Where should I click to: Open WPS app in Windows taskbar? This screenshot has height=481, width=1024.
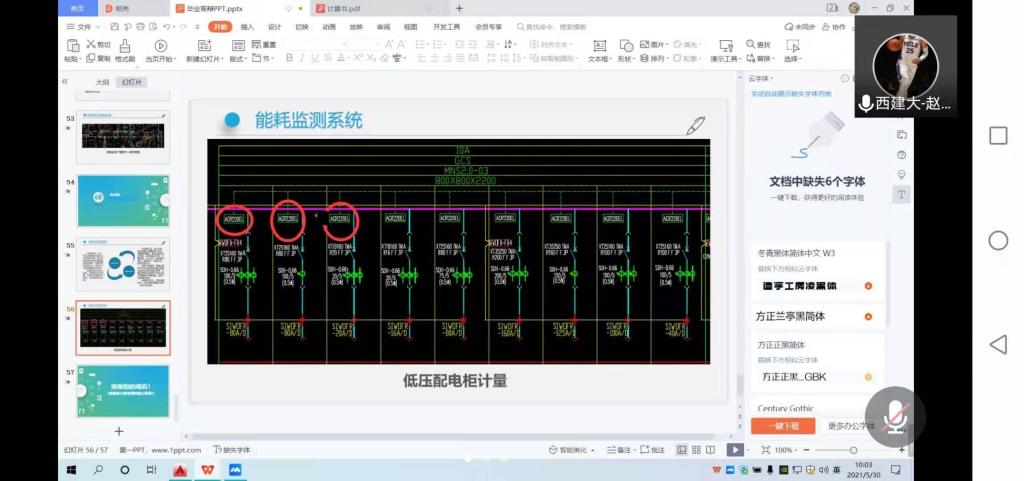click(x=208, y=470)
